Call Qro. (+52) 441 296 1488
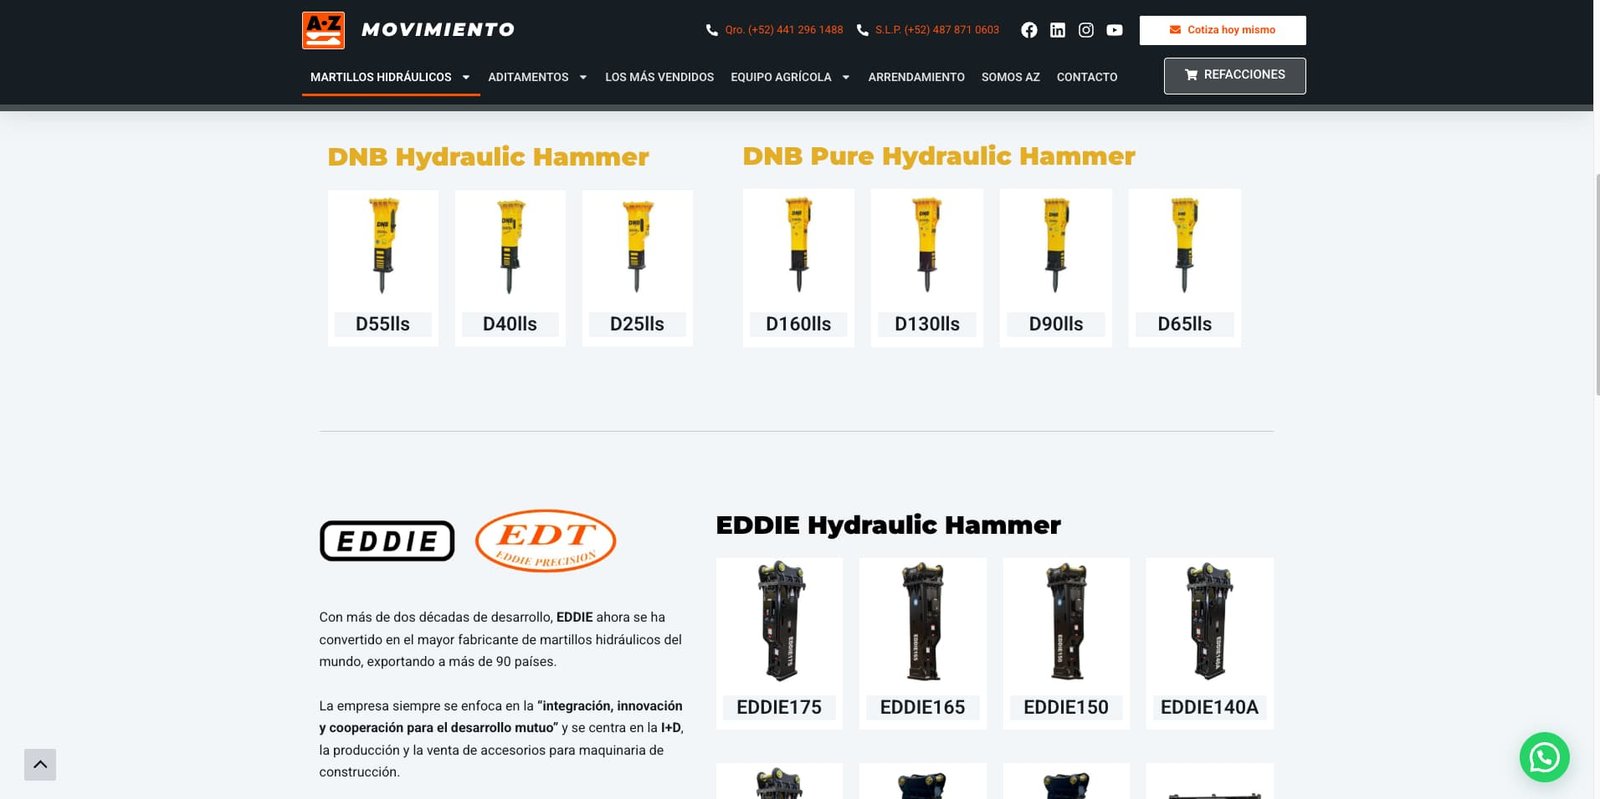 (784, 30)
